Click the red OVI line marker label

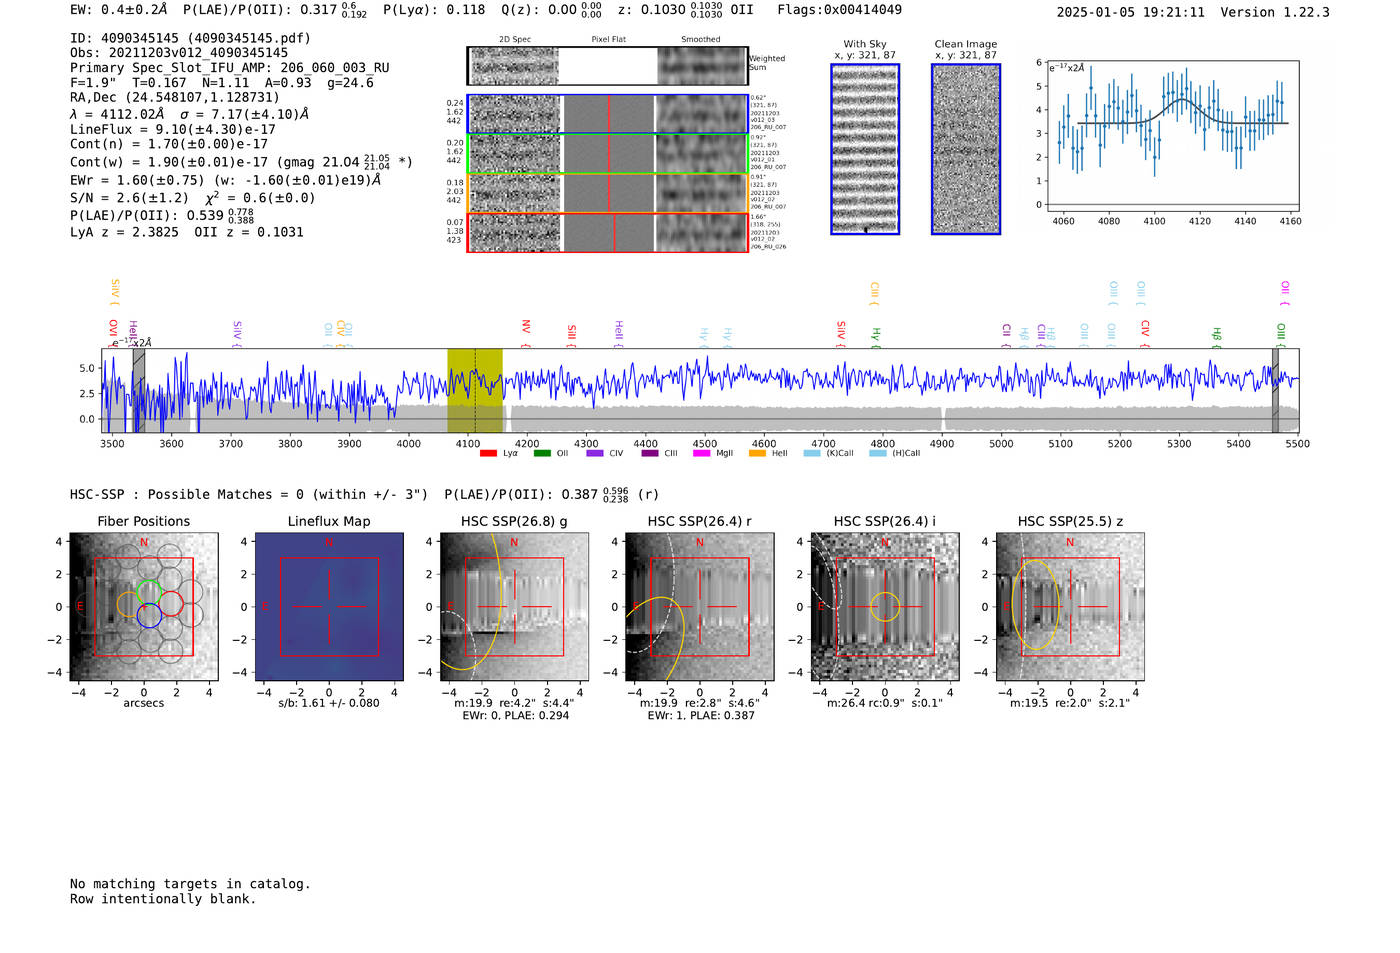(x=113, y=330)
